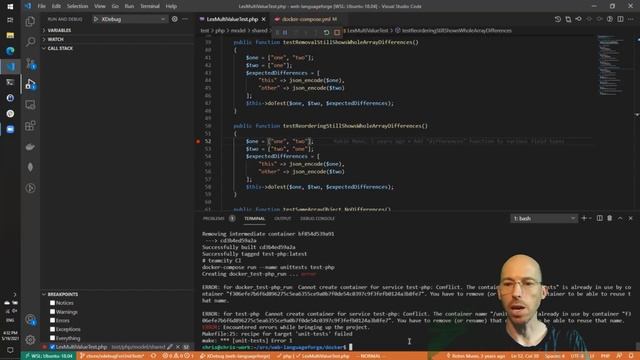
Task: Toggle the Everything breakpoint checkbox
Action: click(52, 338)
